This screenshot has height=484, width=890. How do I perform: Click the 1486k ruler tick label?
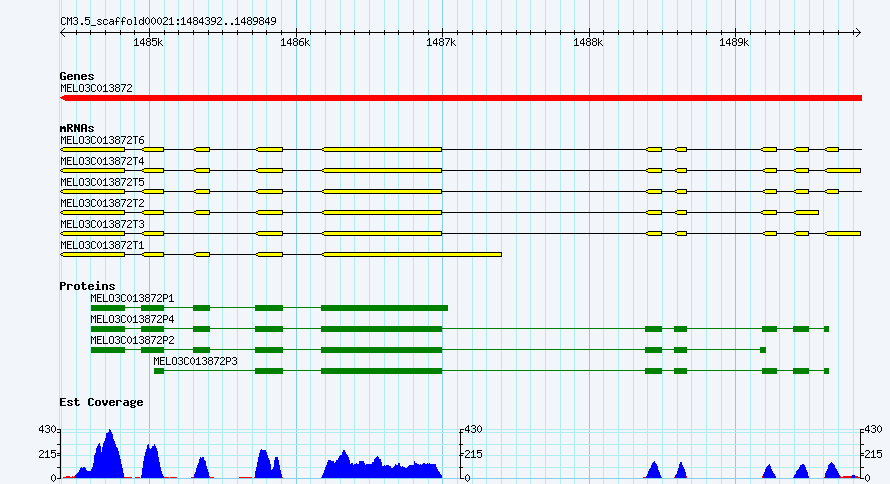[295, 43]
